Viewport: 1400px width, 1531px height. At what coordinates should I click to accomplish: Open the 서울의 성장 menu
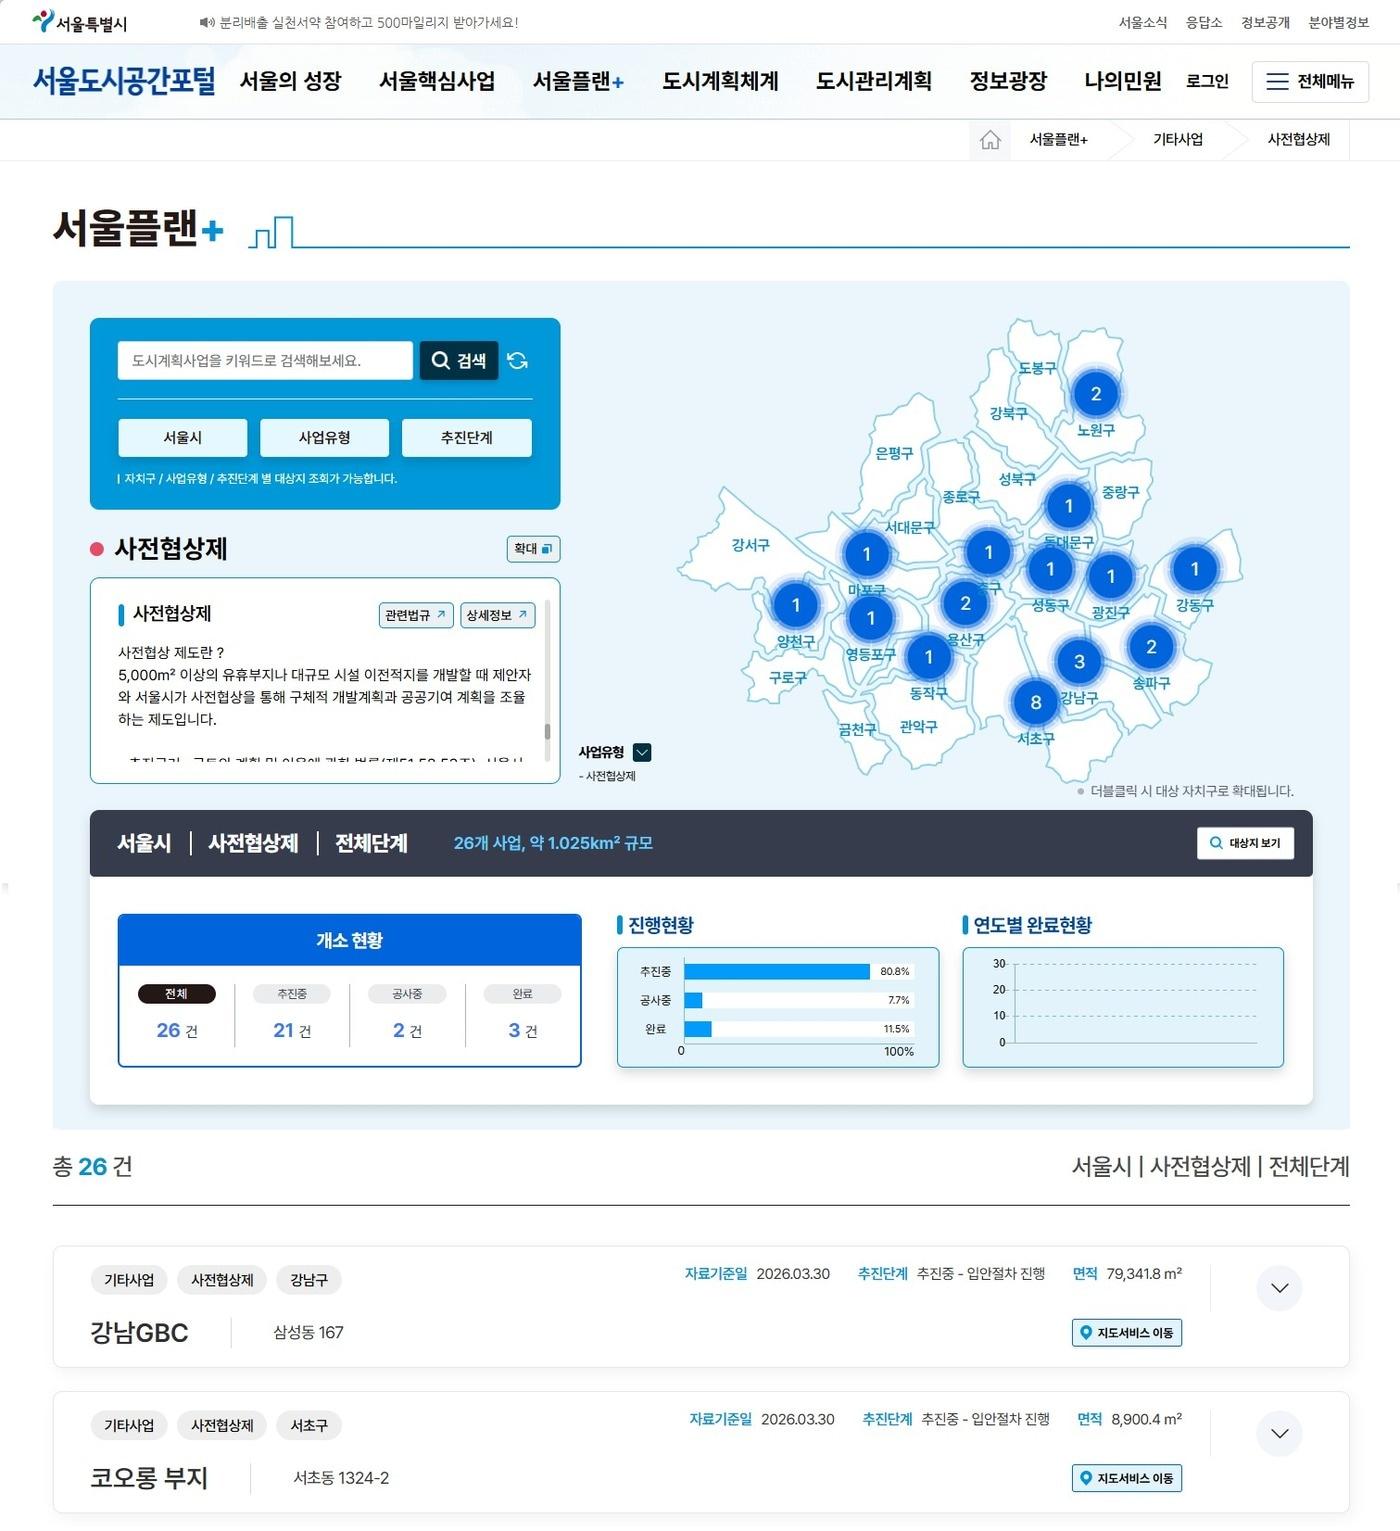tap(291, 82)
